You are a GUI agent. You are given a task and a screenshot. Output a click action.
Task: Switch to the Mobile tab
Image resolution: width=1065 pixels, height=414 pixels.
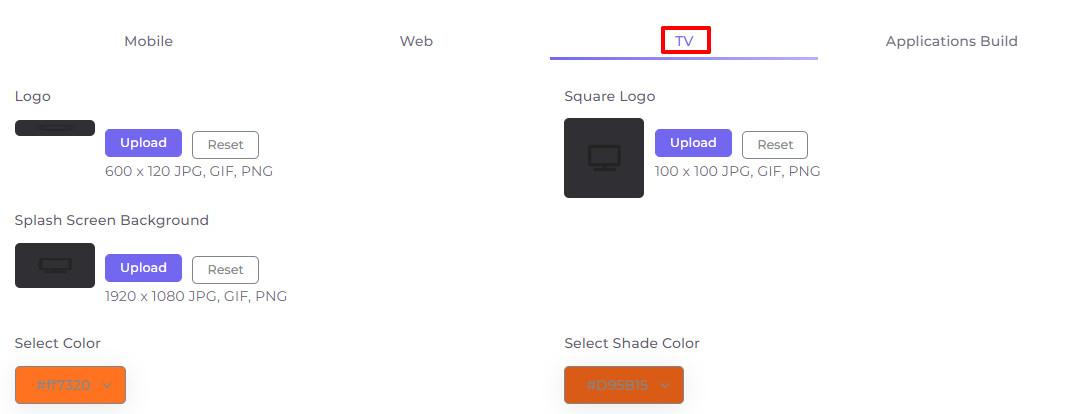pos(148,41)
